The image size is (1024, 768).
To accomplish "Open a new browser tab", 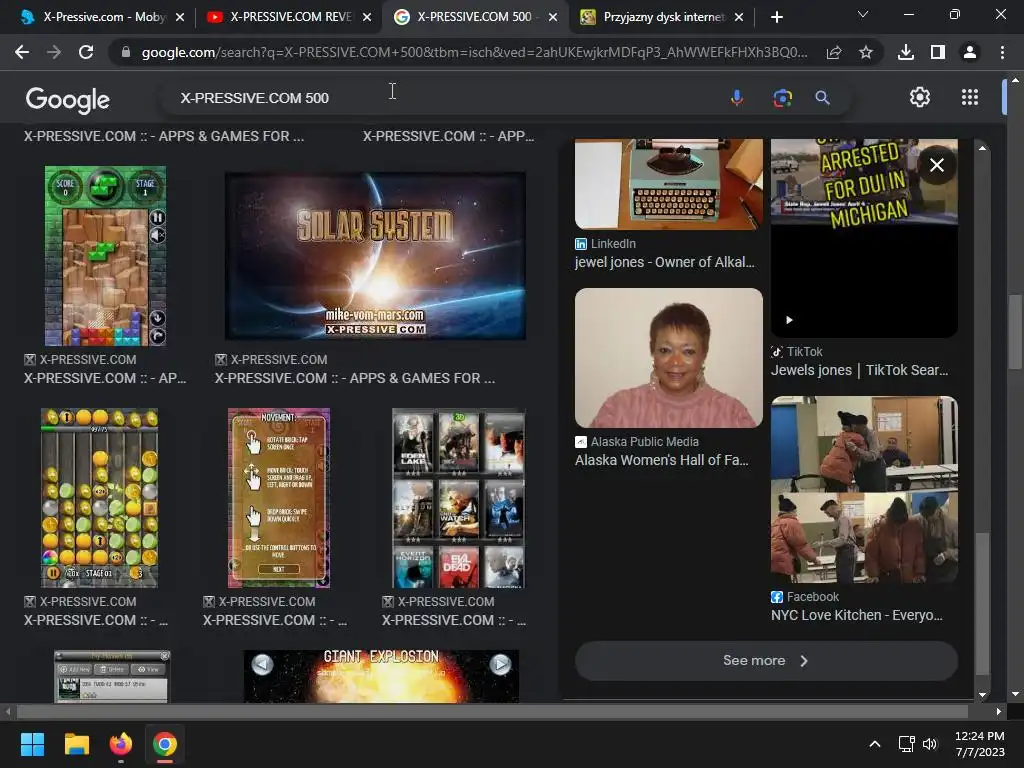I will click(x=776, y=17).
